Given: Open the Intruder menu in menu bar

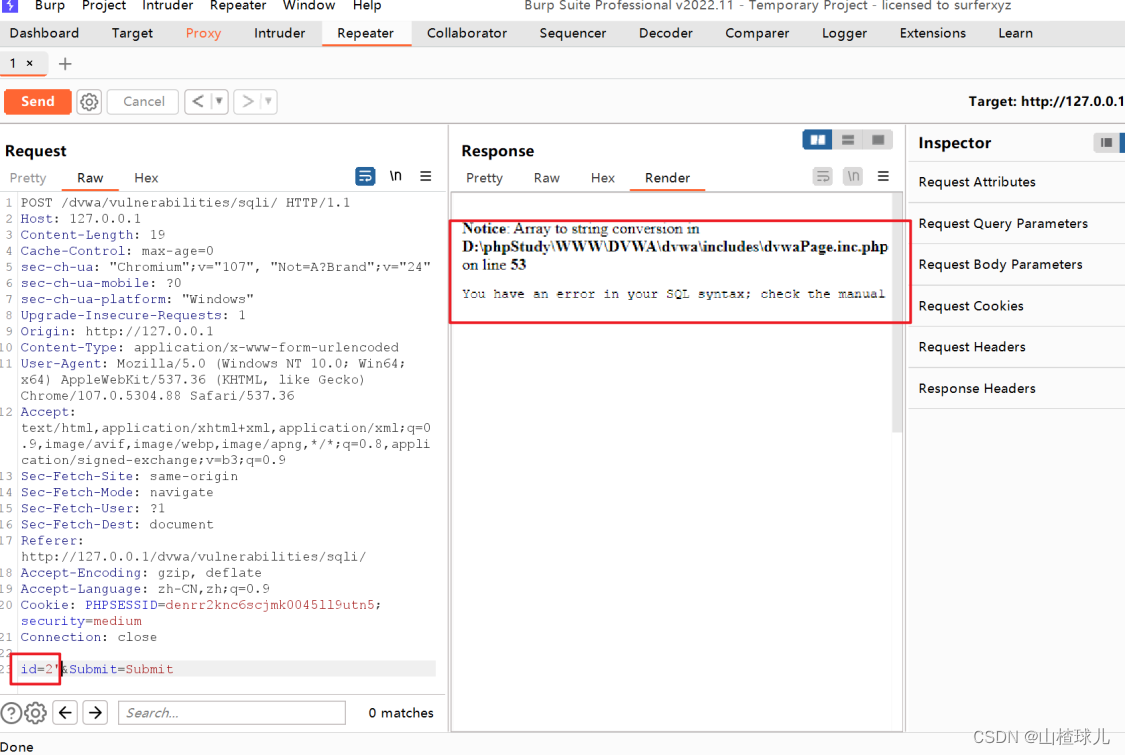Looking at the screenshot, I should tap(168, 6).
